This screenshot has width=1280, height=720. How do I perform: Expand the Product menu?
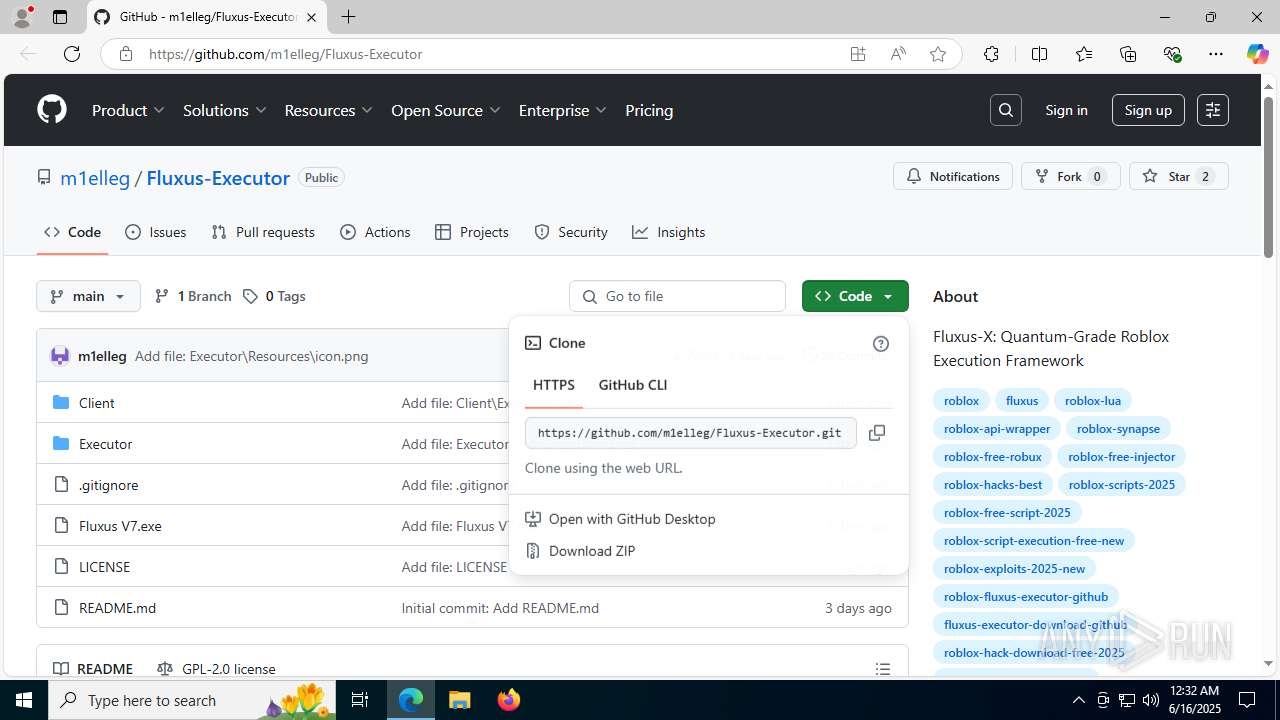tap(128, 110)
